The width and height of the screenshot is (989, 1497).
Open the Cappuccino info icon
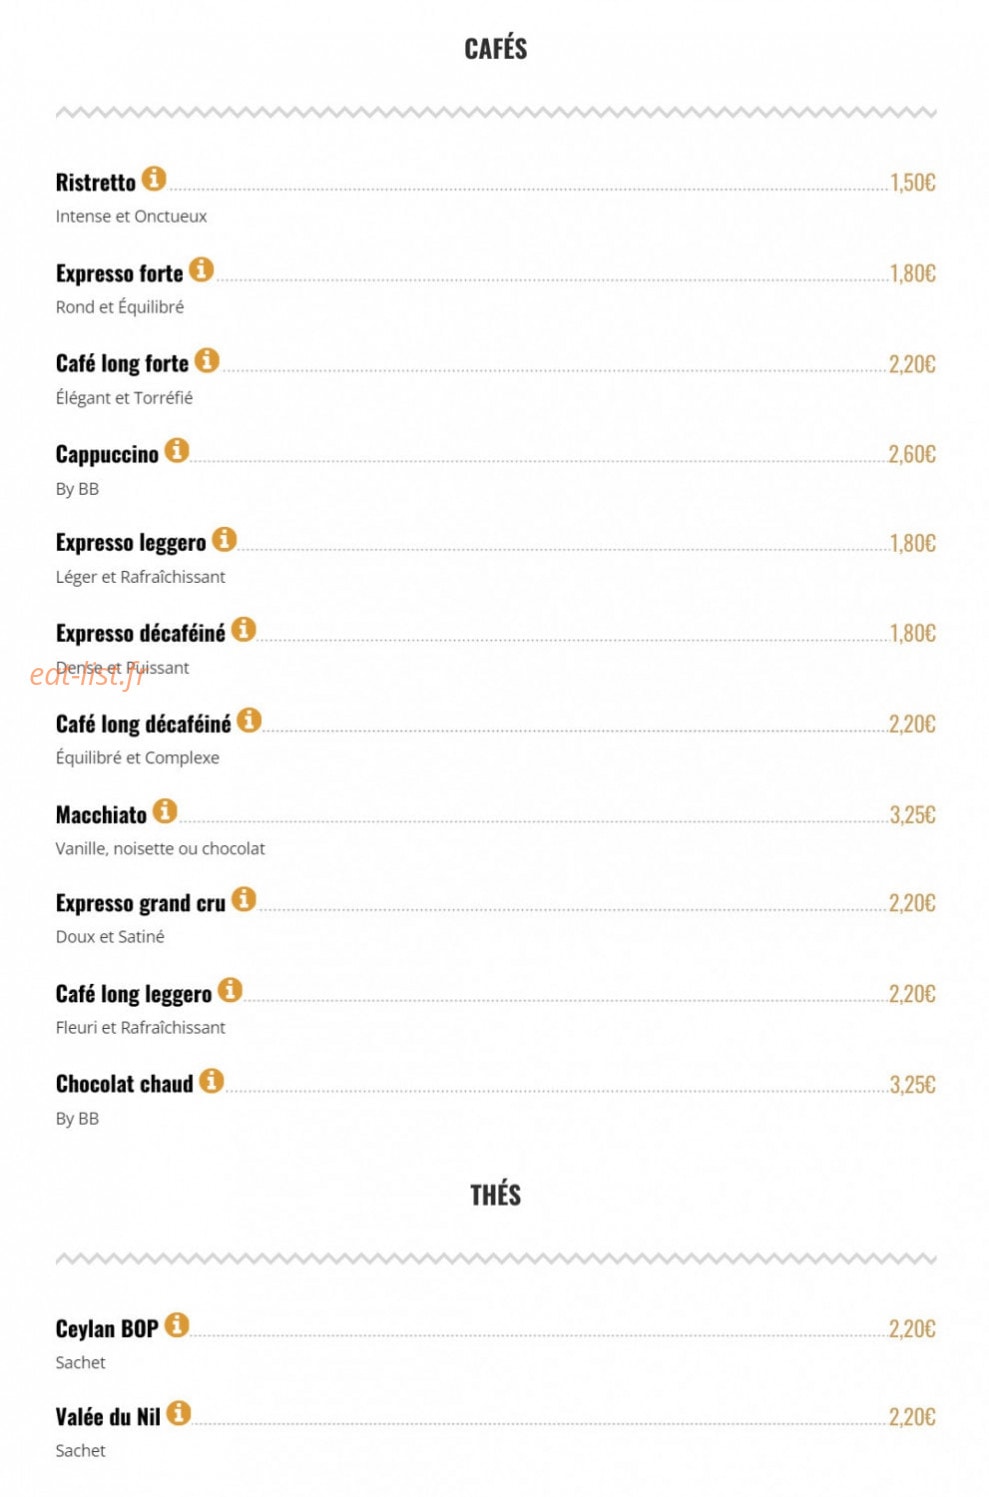(176, 450)
